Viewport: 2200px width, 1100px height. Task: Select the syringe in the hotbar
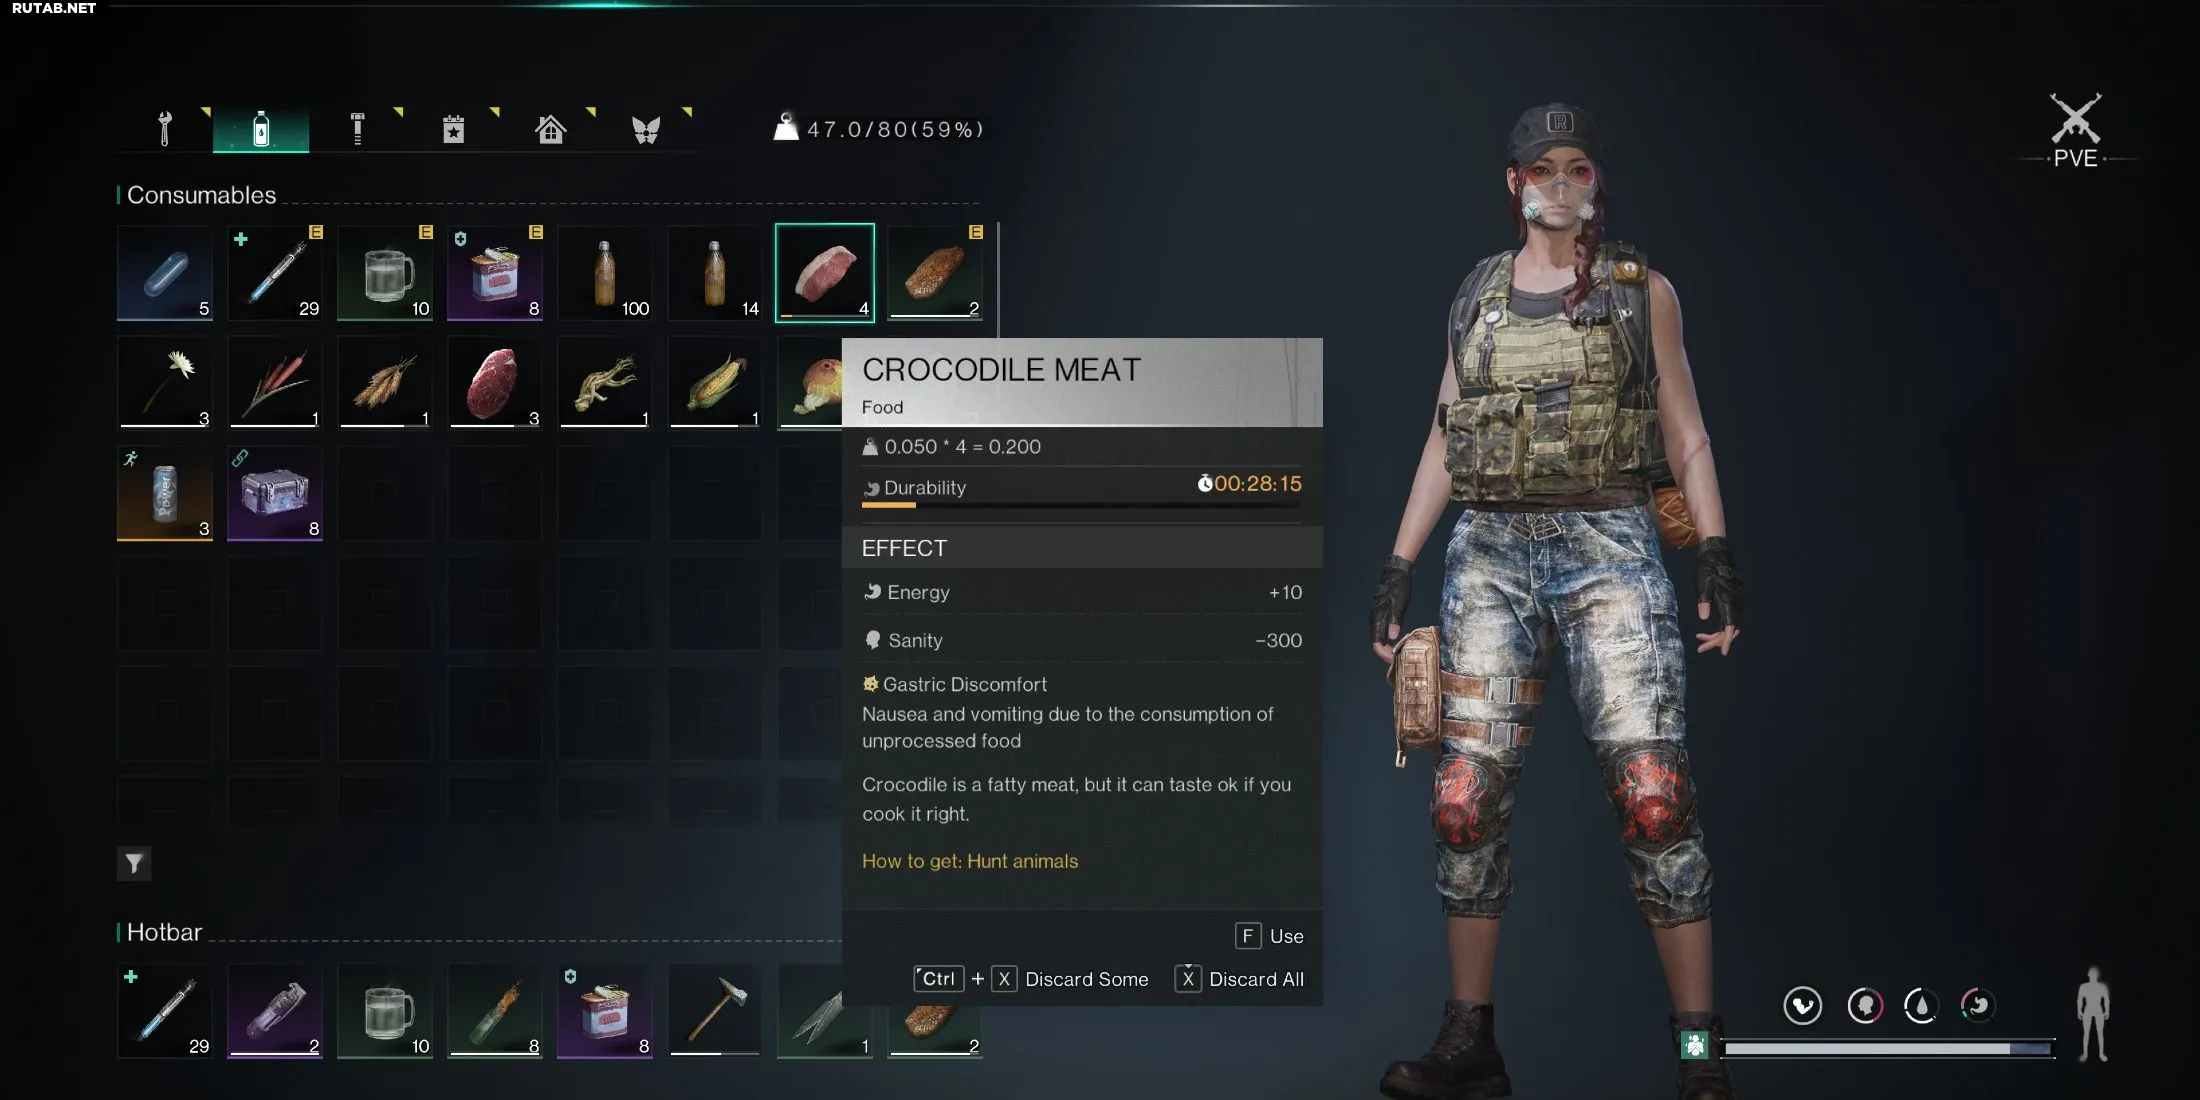click(x=165, y=1011)
